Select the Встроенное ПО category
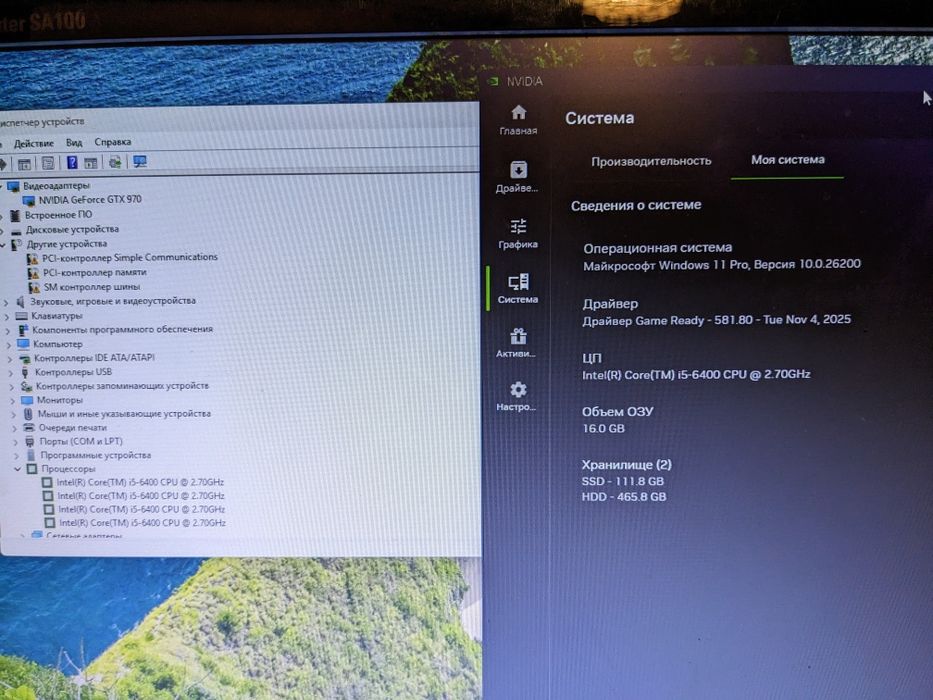This screenshot has height=700, width=933. tap(58, 214)
